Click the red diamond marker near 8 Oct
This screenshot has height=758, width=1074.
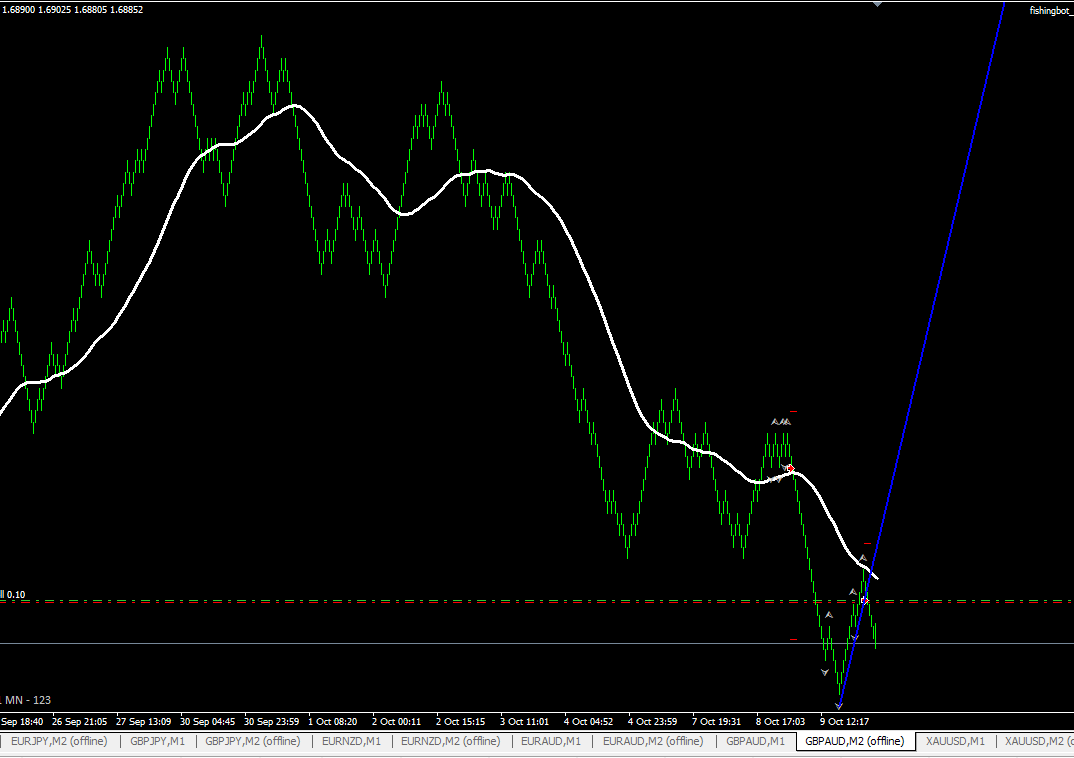tap(791, 469)
